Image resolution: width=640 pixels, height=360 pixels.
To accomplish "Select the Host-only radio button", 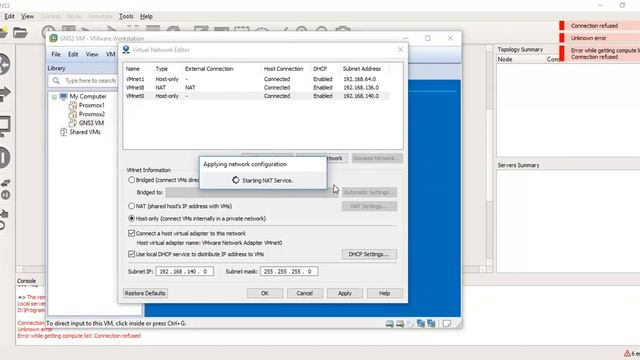I will tap(131, 219).
